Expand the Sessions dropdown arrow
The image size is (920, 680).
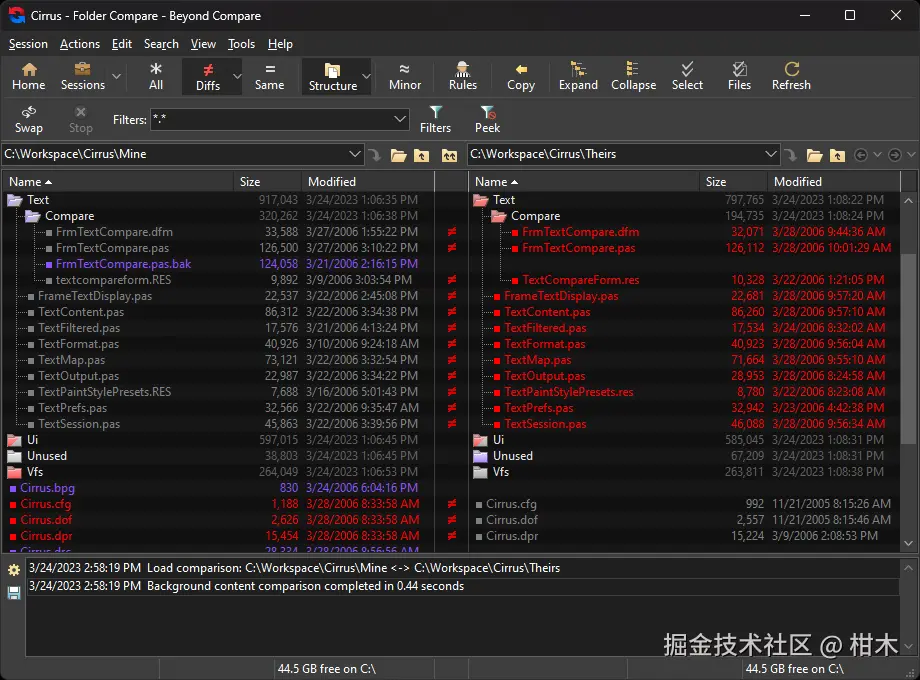pos(116,76)
